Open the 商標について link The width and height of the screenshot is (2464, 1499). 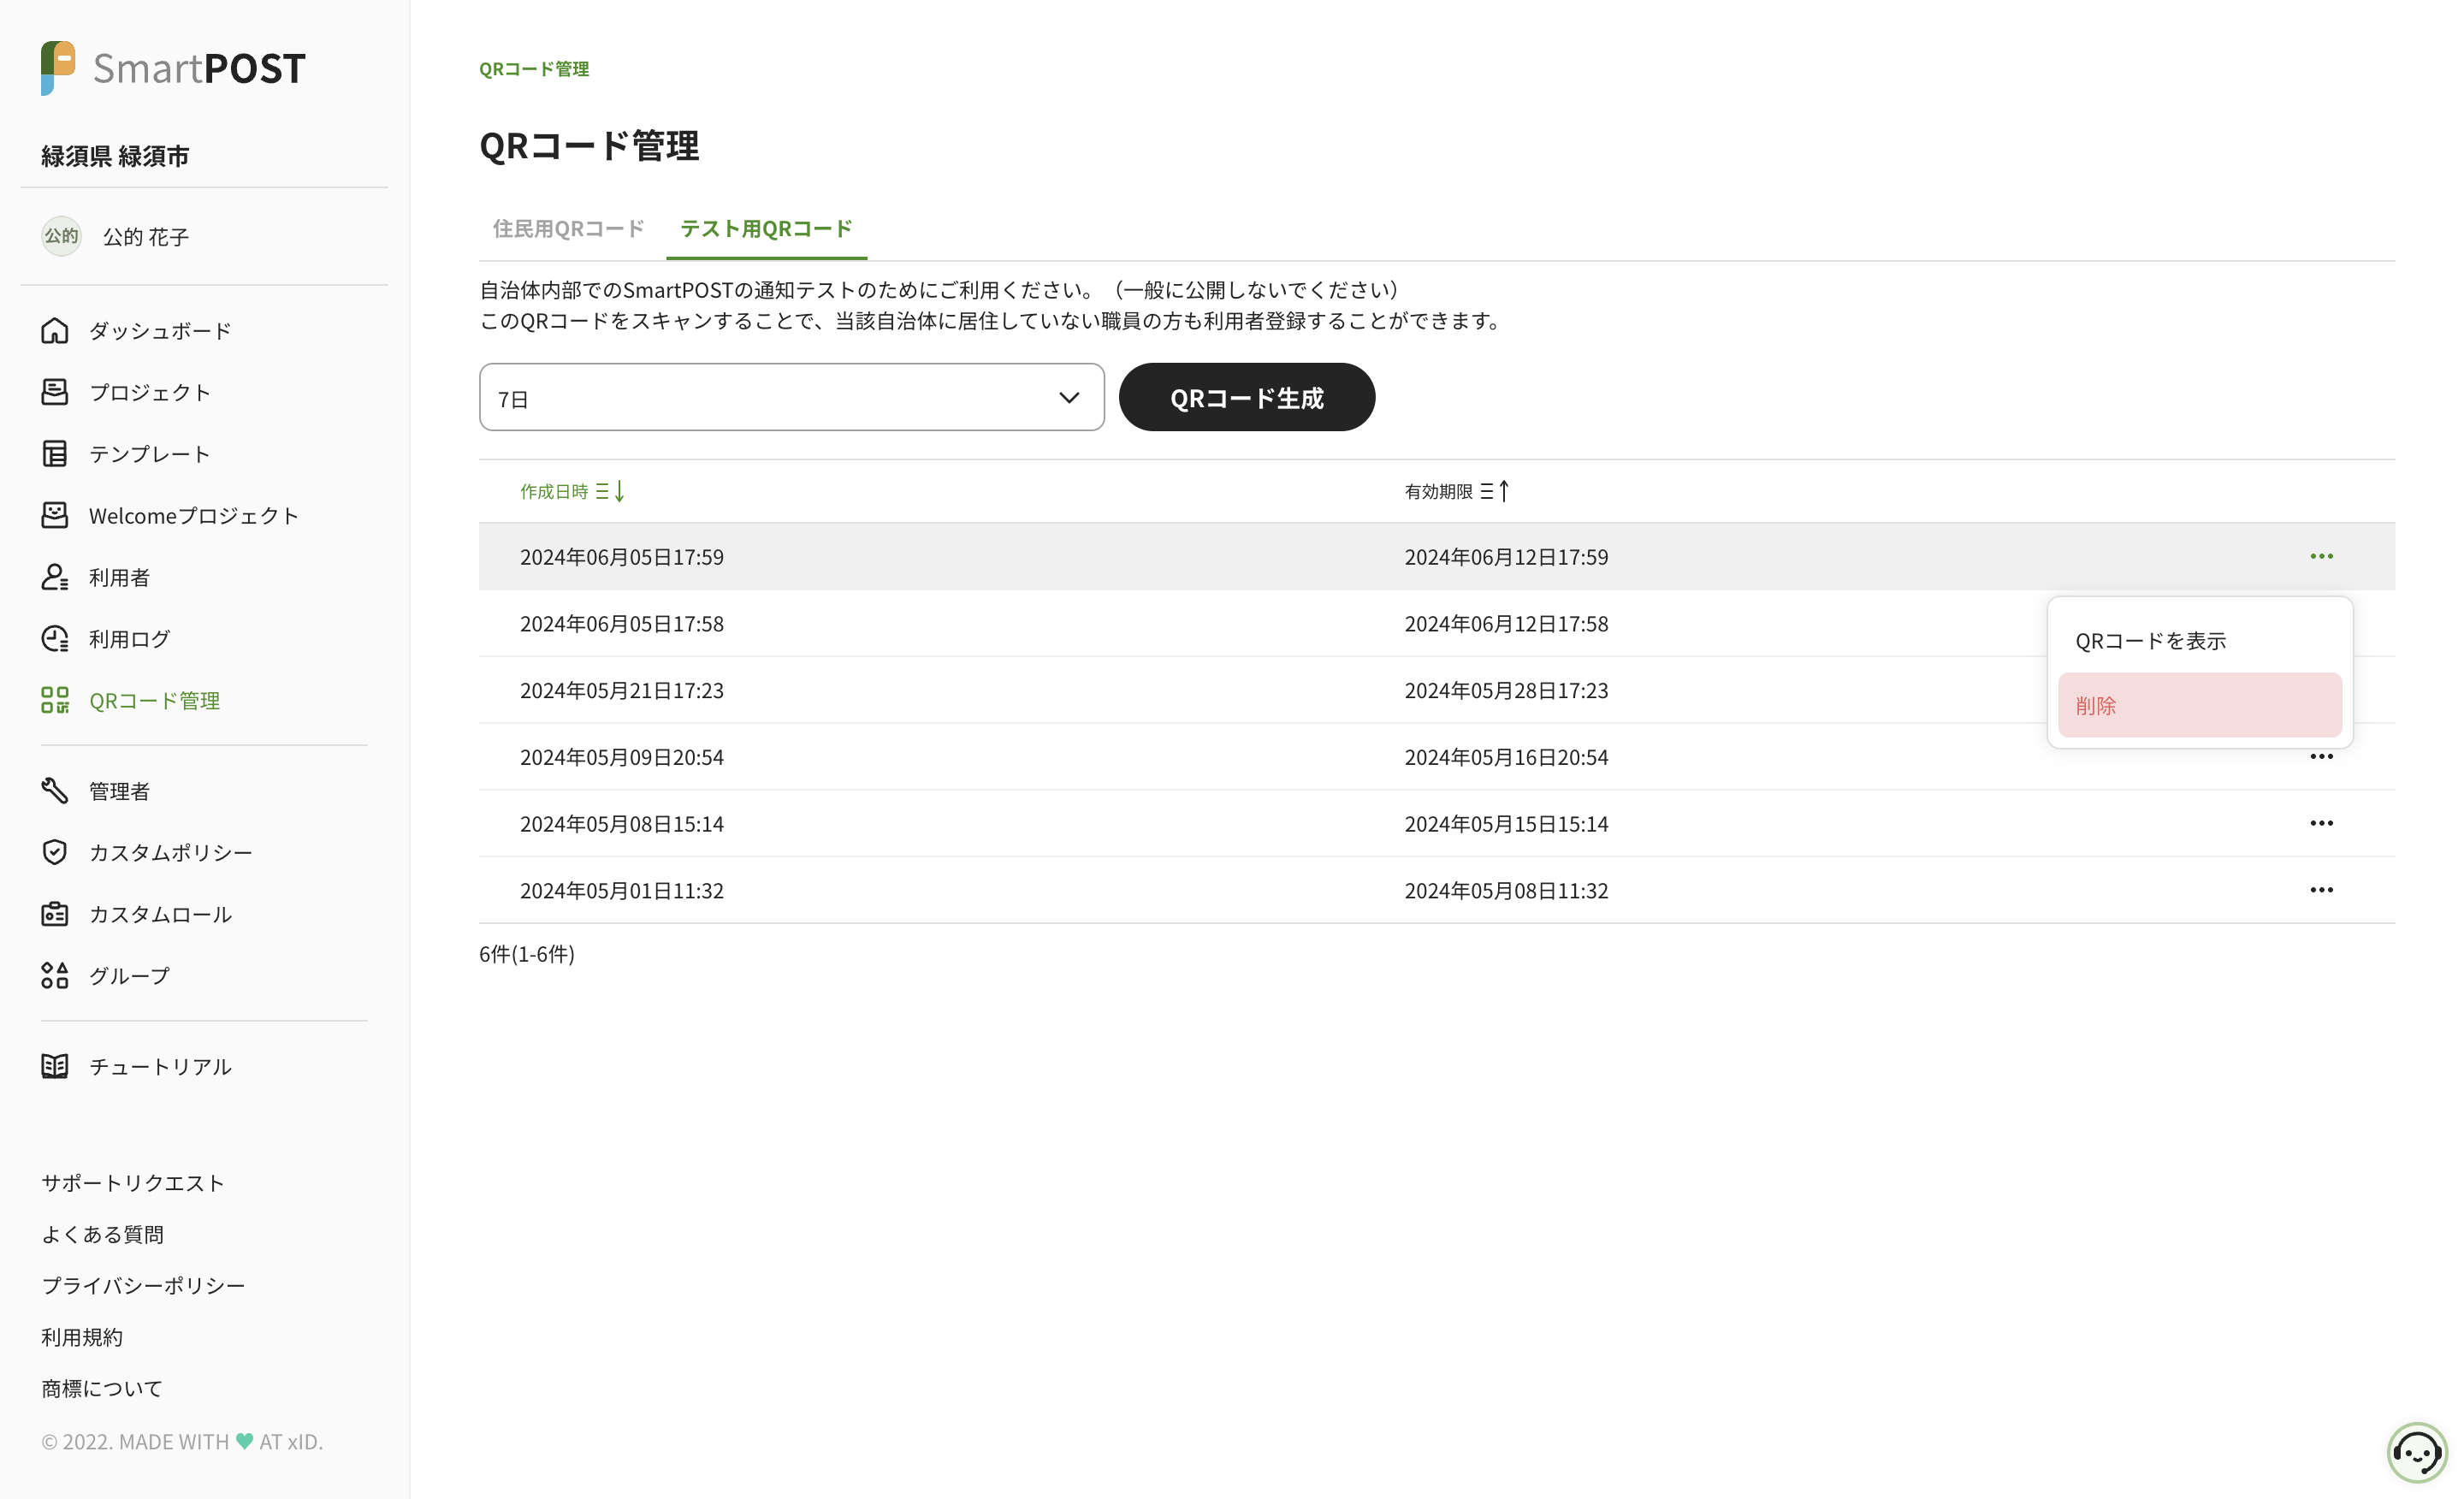point(101,1388)
